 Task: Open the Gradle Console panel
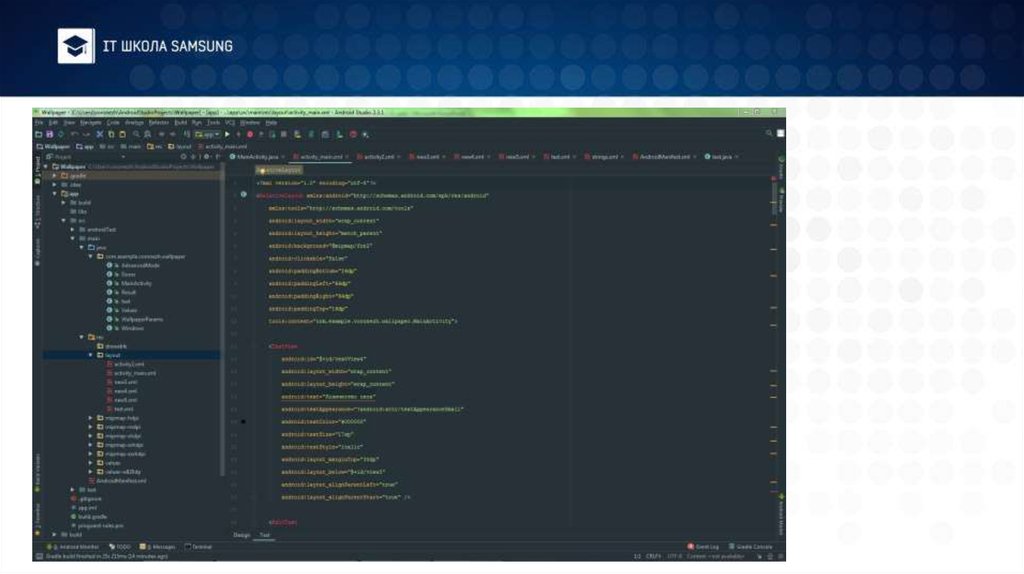(x=751, y=547)
